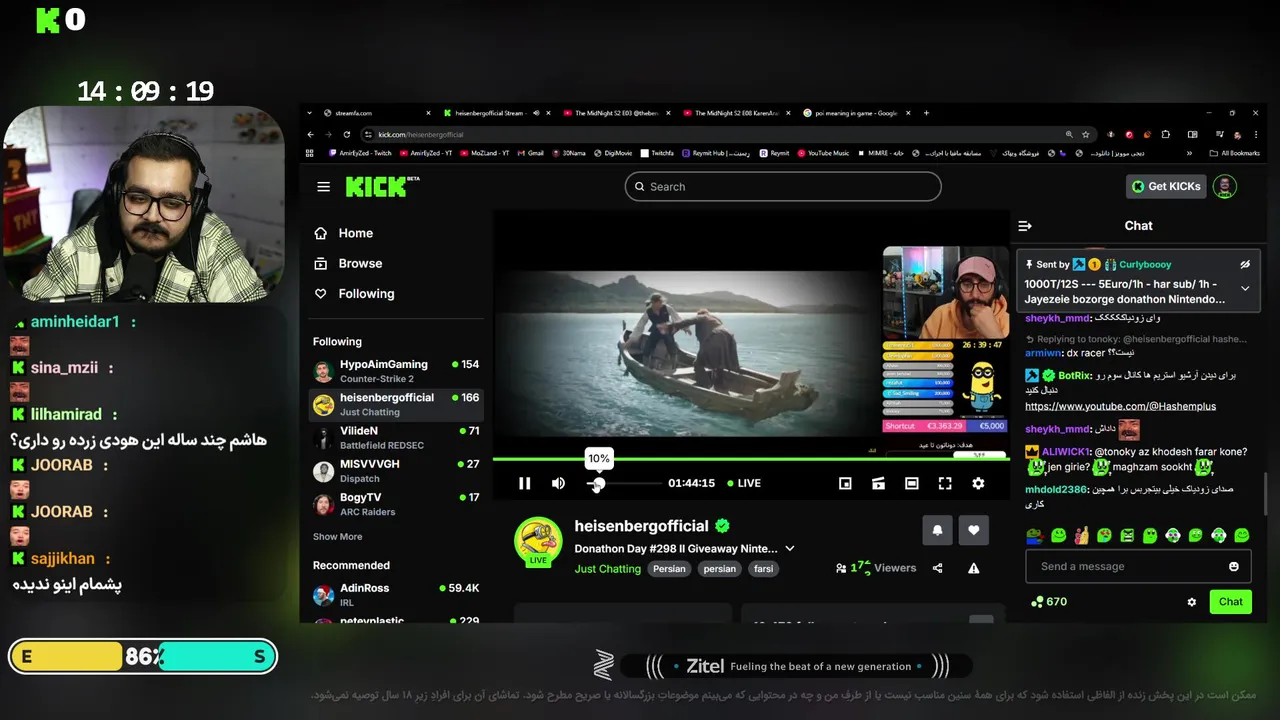Open the All Bookmarks folder

[1234, 153]
